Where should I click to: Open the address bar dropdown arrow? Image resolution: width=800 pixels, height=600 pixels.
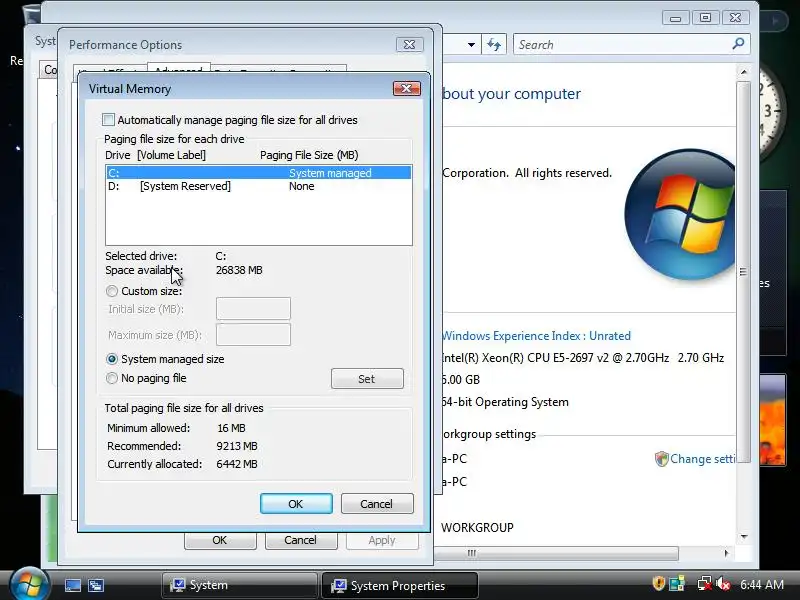click(471, 45)
